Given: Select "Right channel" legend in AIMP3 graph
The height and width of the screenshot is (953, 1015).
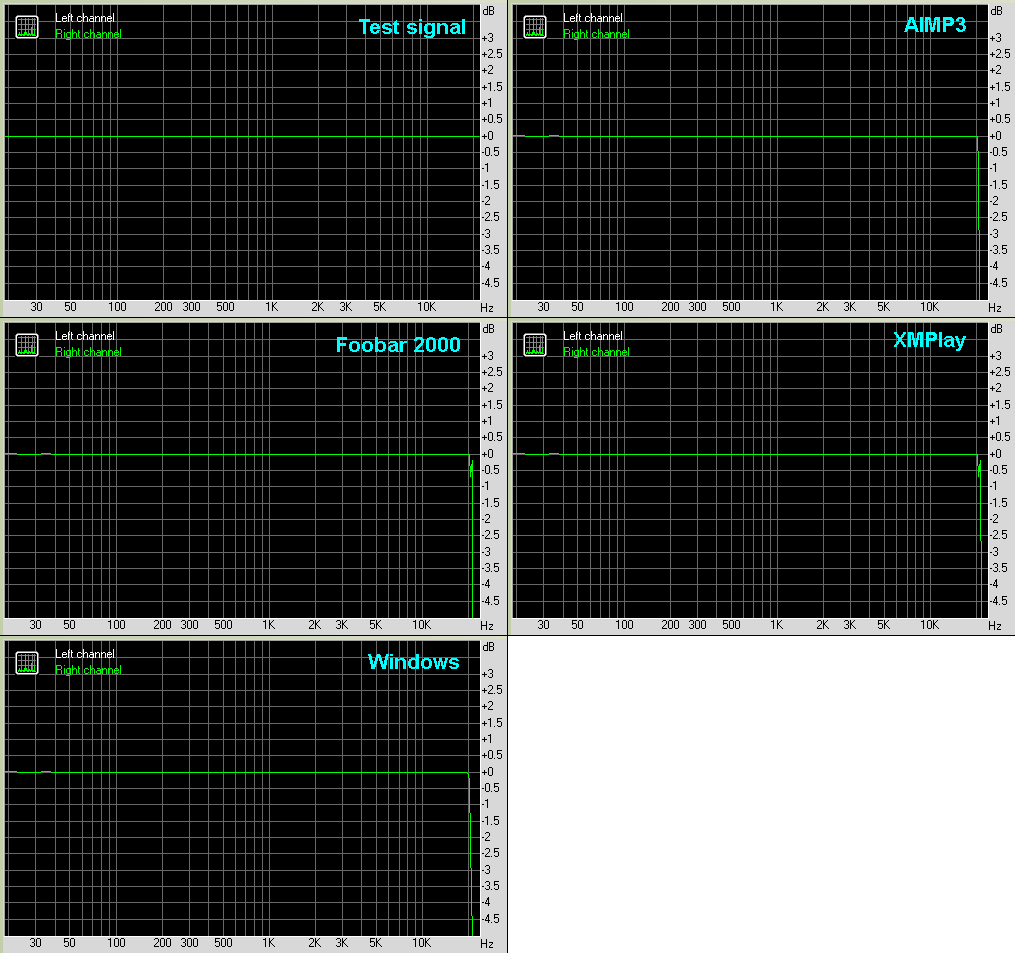Looking at the screenshot, I should click(x=596, y=34).
